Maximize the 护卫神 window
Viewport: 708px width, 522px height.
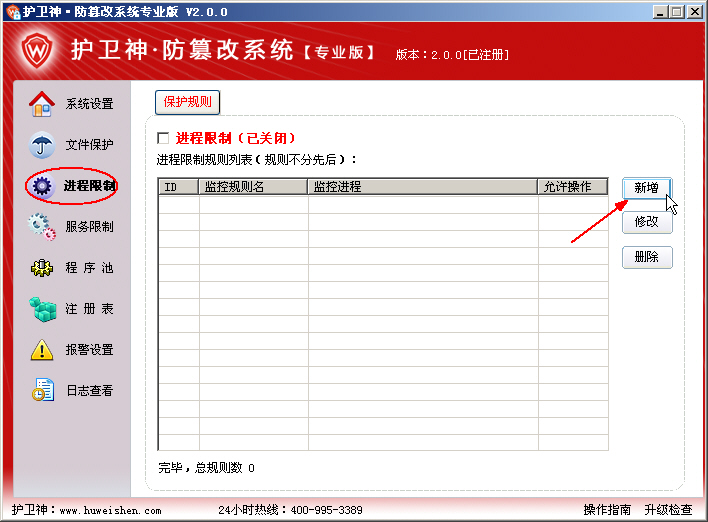click(x=676, y=12)
